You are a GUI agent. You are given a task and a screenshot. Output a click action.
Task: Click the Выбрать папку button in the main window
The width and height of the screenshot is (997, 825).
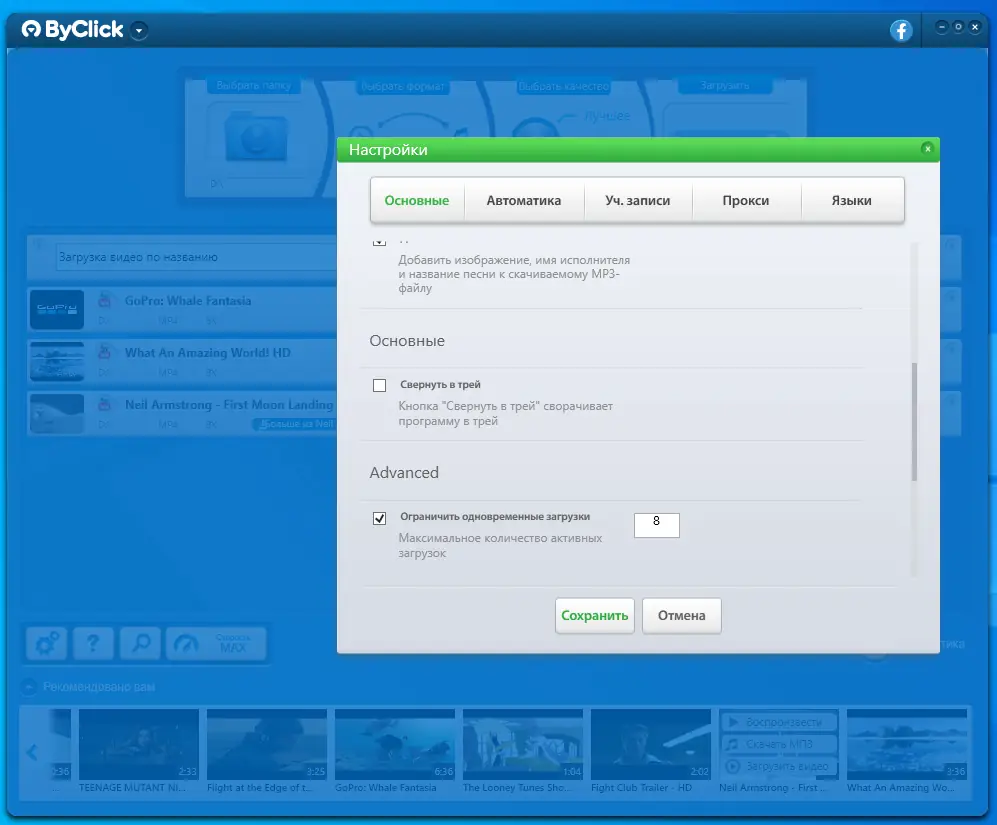tap(254, 85)
